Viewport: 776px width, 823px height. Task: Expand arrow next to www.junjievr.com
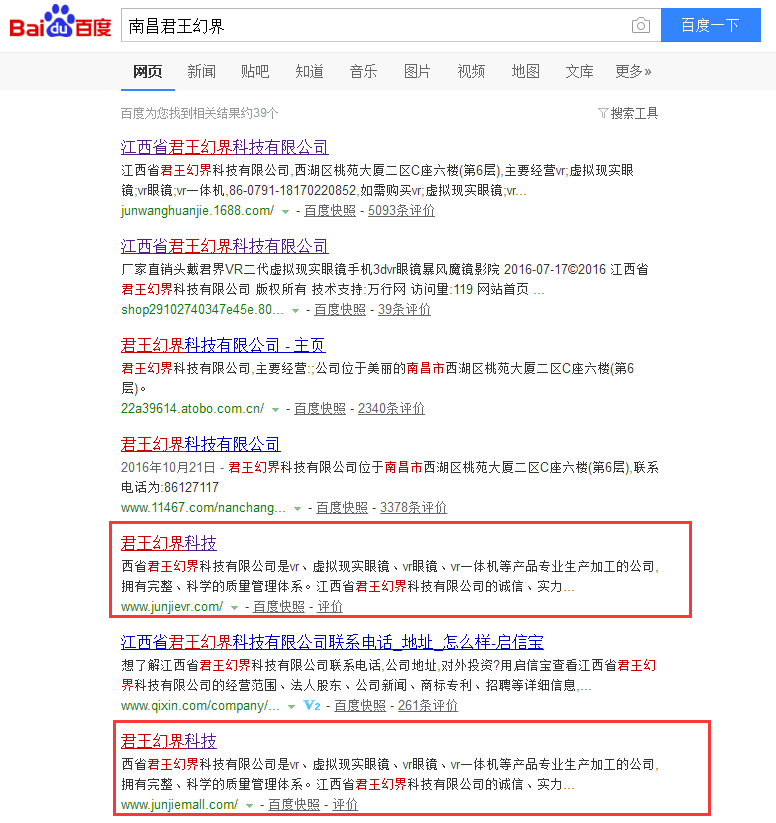(x=234, y=608)
